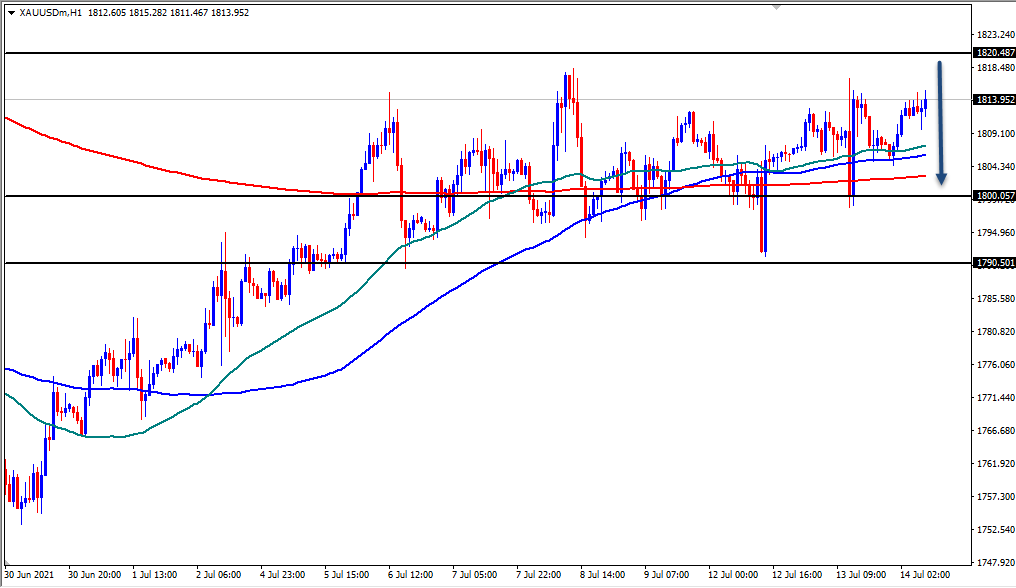Click the 1 Jul 13:00 time label
Viewport: 1016px width, 588px height.
tap(154, 575)
